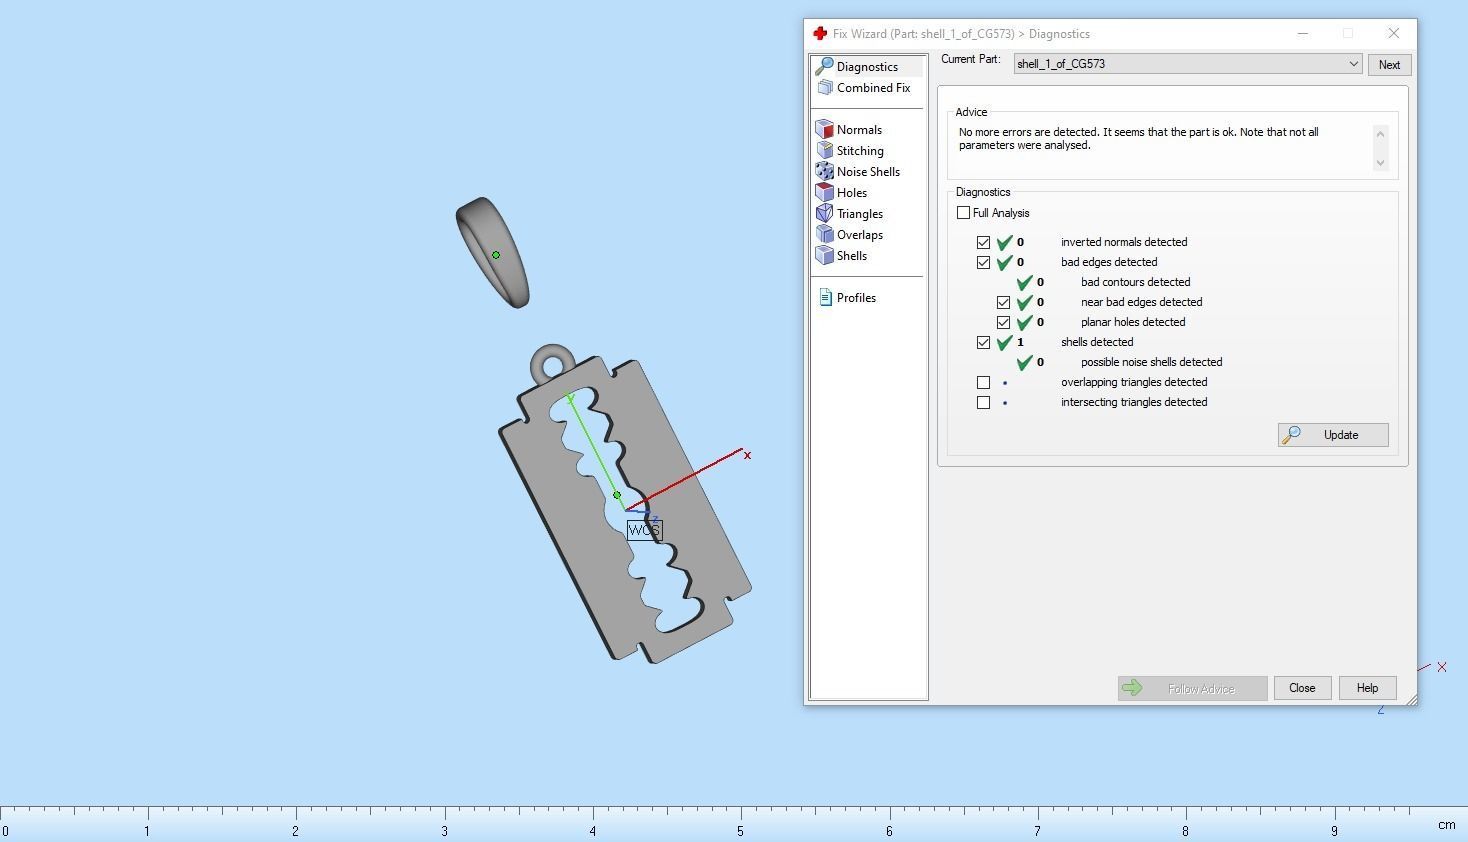This screenshot has width=1468, height=842.
Task: Click the Shells cube icon
Action: (x=825, y=256)
